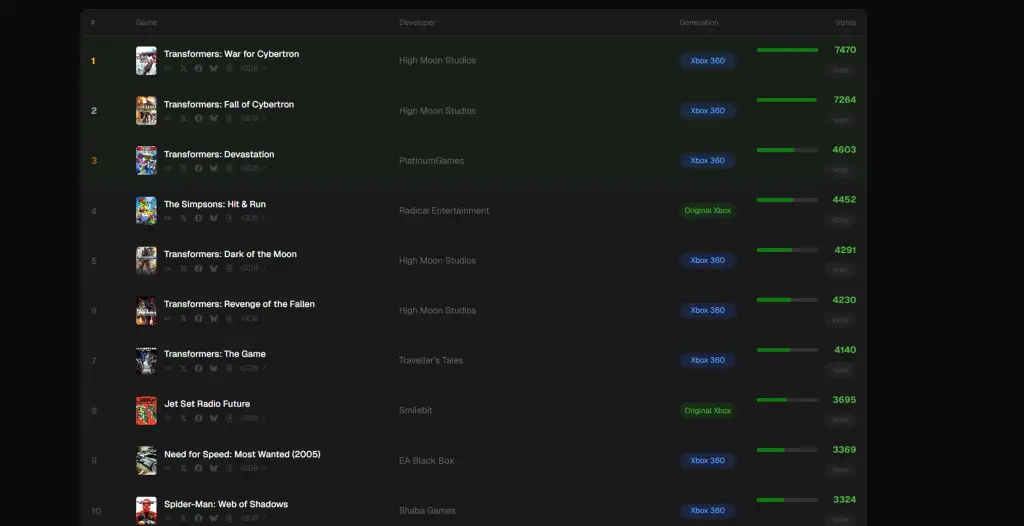The width and height of the screenshot is (1024, 526).
Task: Share Transformers: Devastation on Threads
Action: coord(229,168)
